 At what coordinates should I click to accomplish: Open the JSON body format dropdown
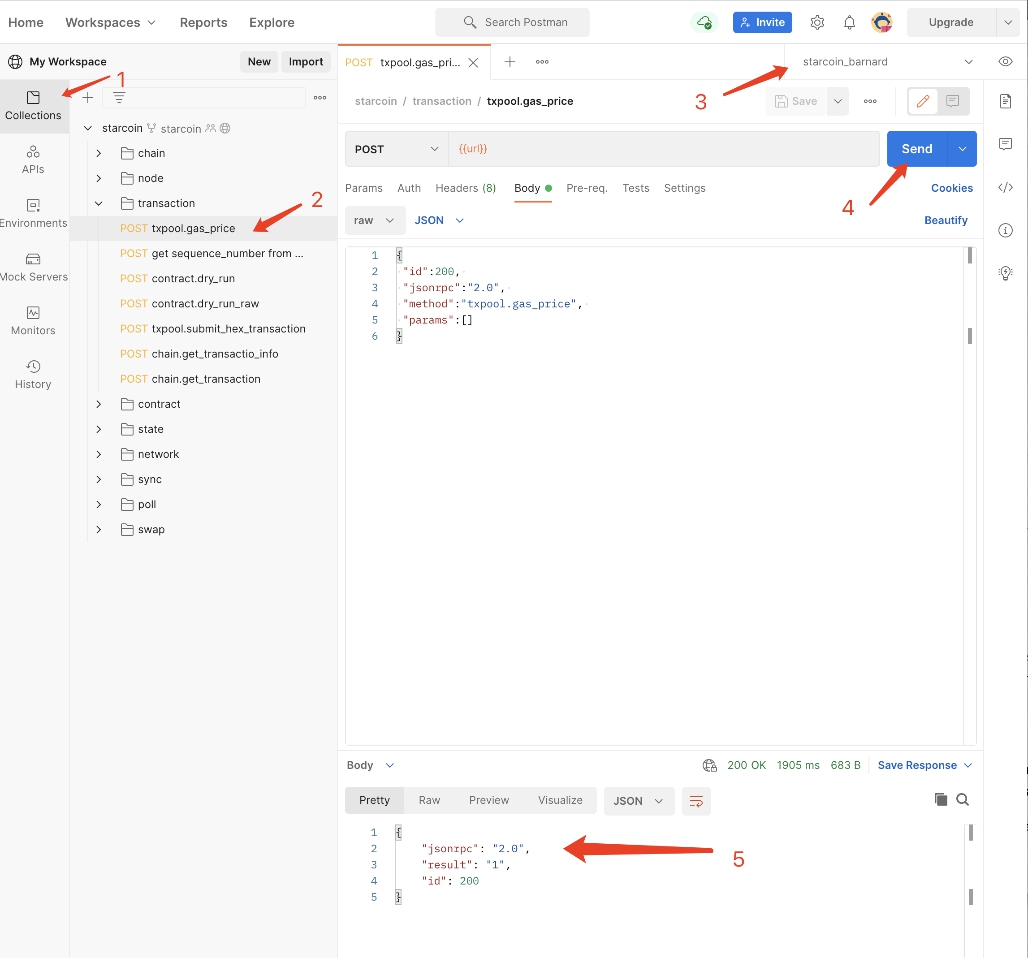[439, 220]
